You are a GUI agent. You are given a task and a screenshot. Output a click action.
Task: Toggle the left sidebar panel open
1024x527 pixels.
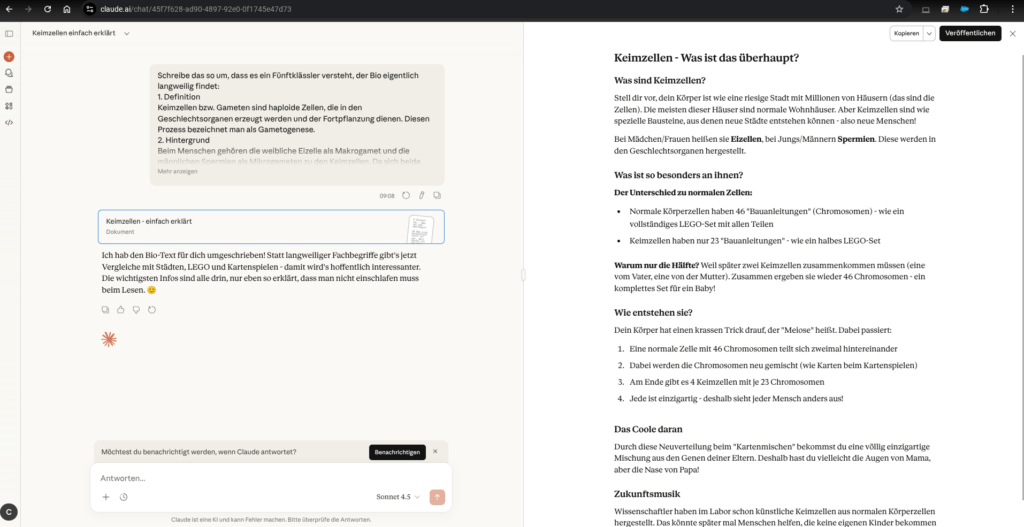click(x=9, y=33)
